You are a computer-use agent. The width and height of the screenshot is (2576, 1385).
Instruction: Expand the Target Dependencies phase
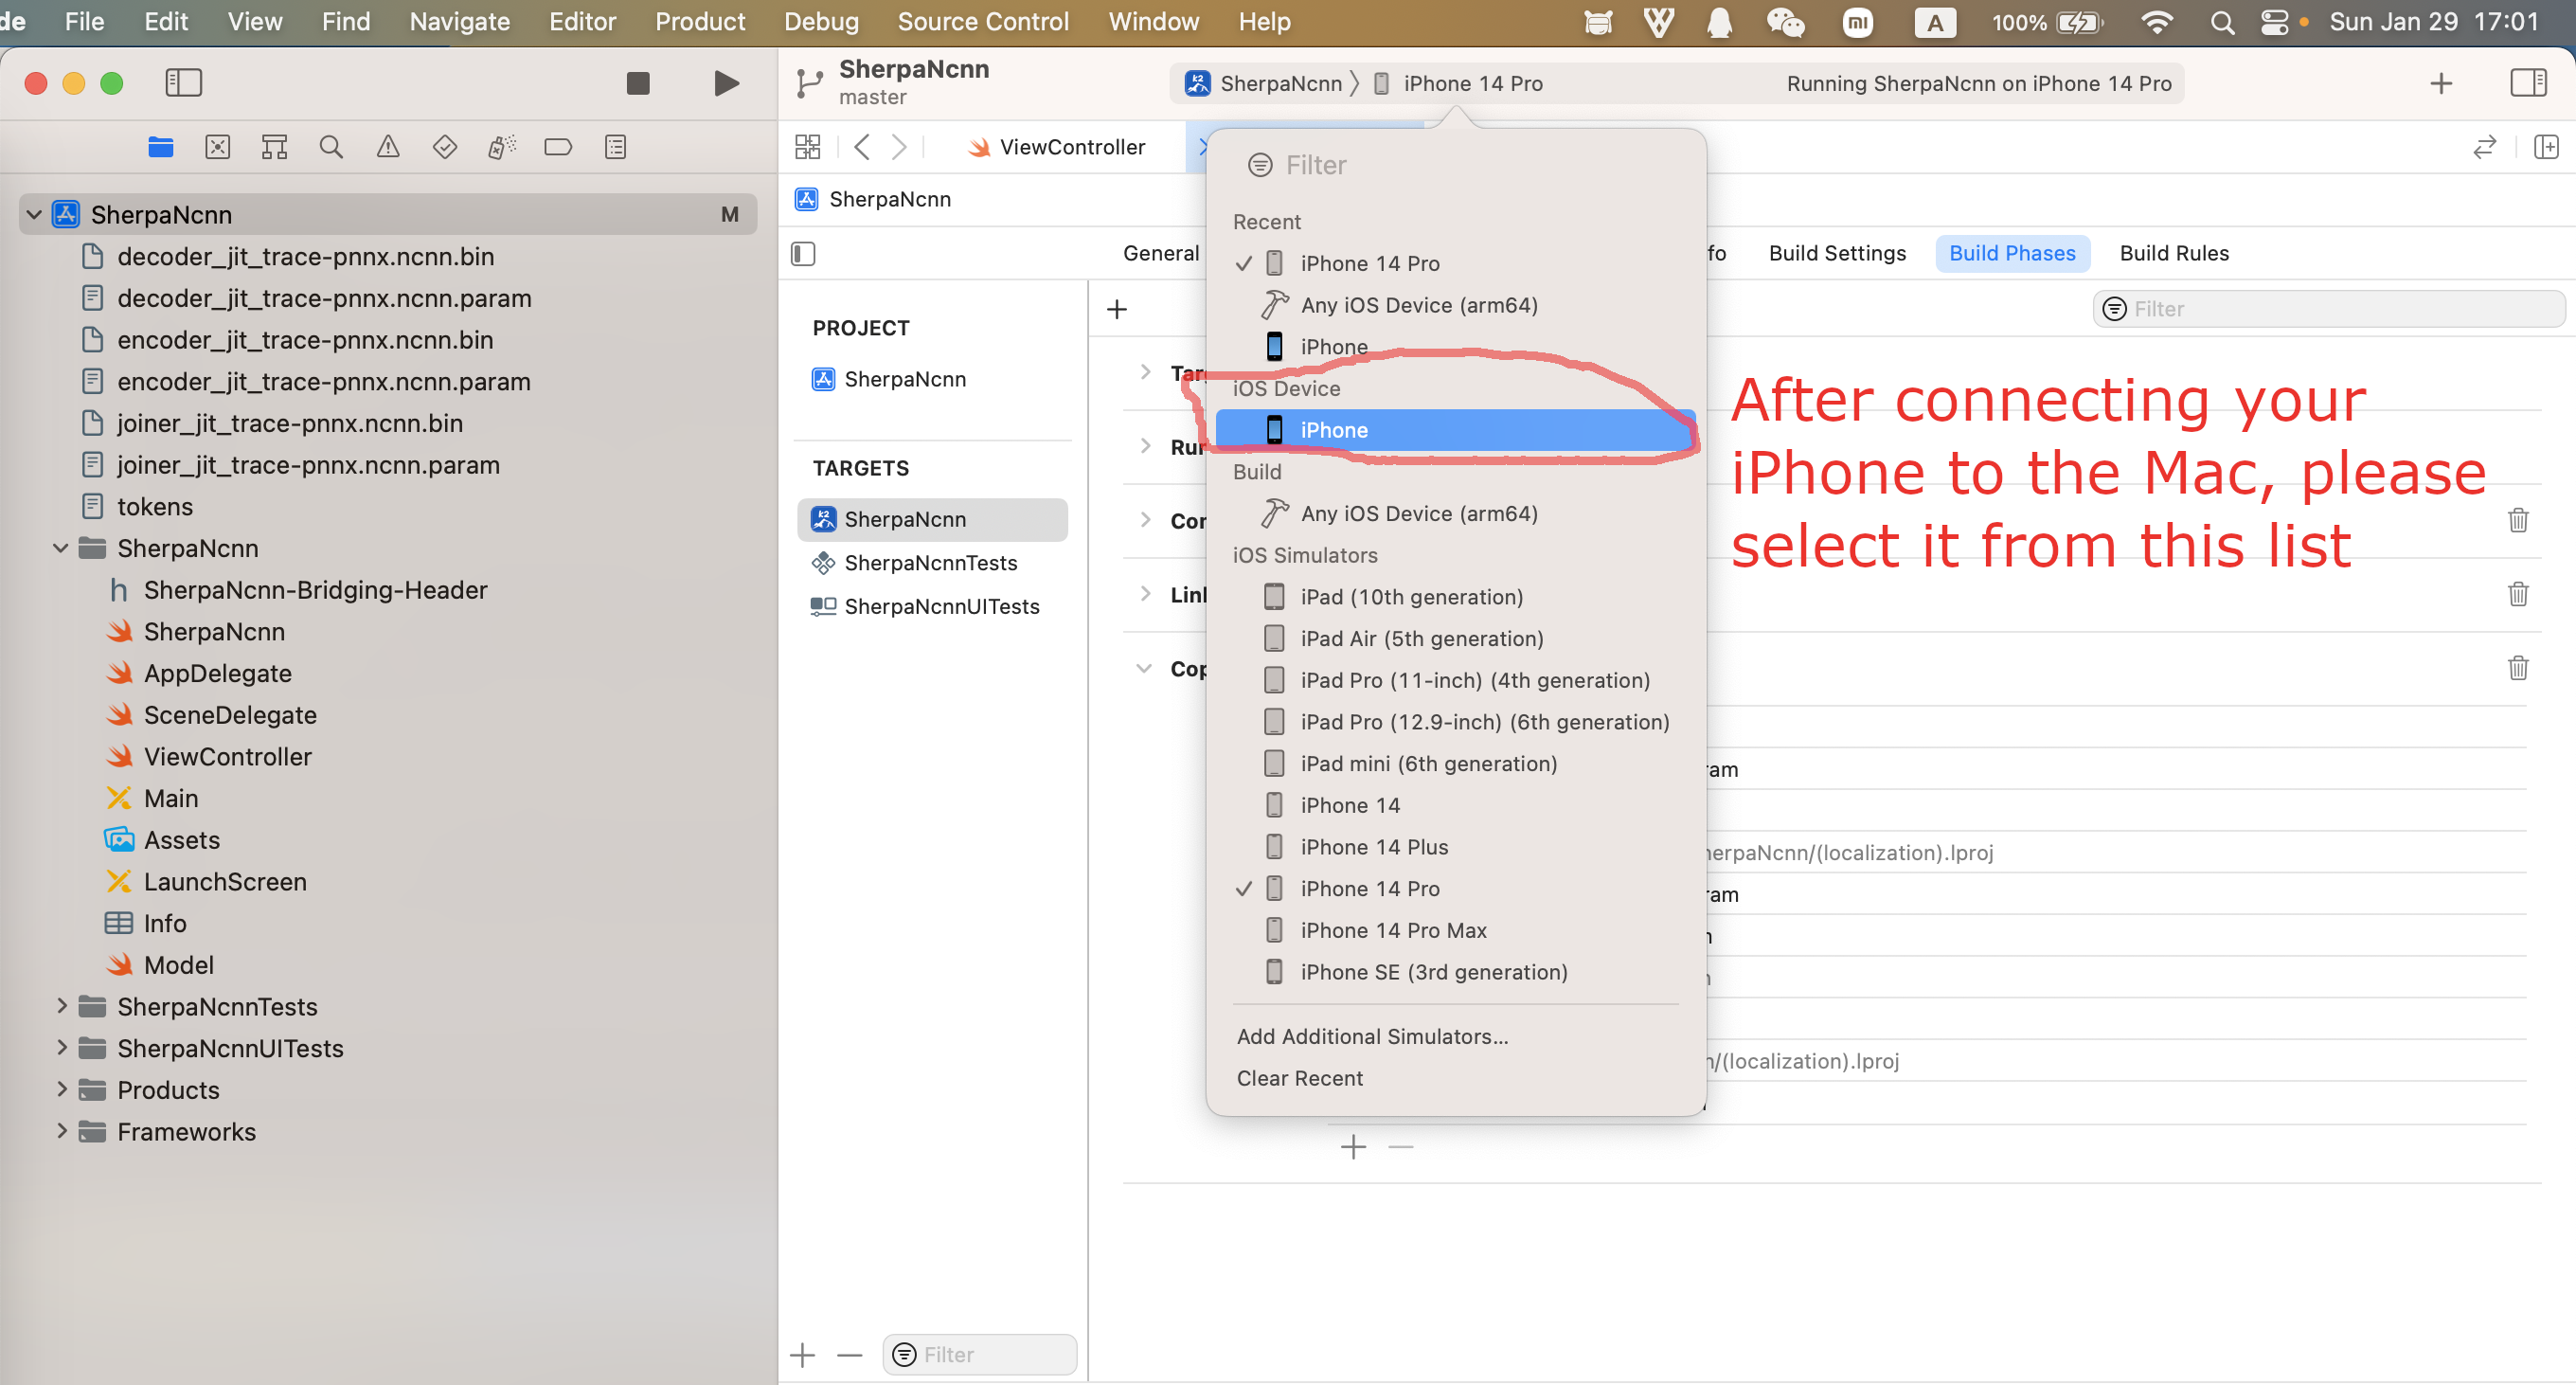[1145, 372]
